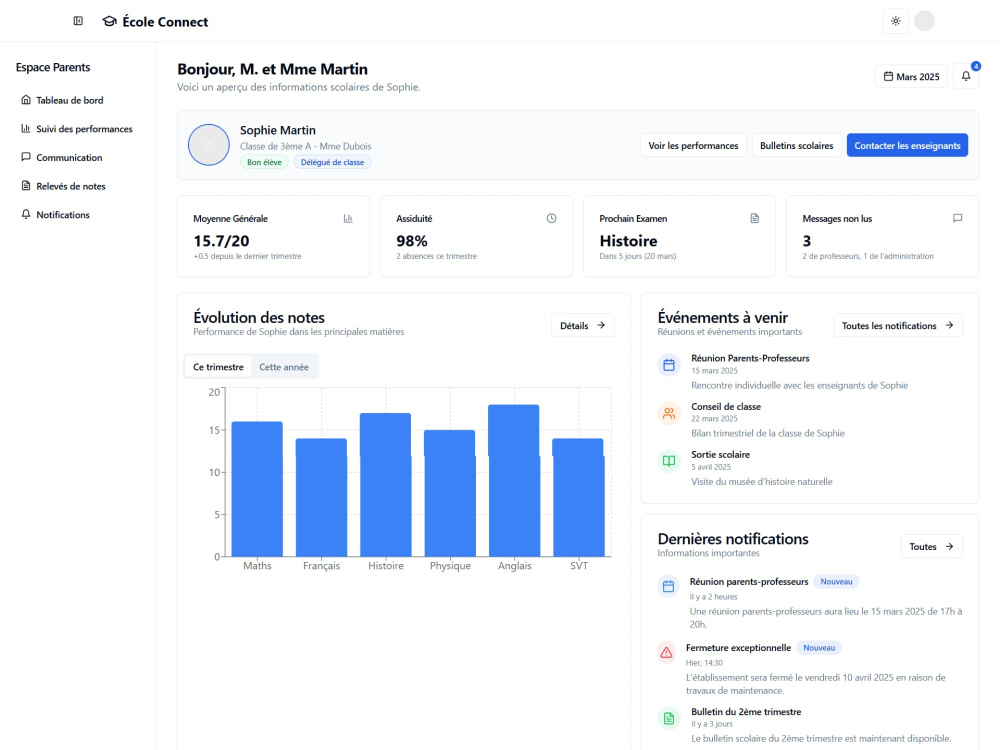Click the Maths bar in chart
1000x750 pixels.
pyautogui.click(x=257, y=489)
